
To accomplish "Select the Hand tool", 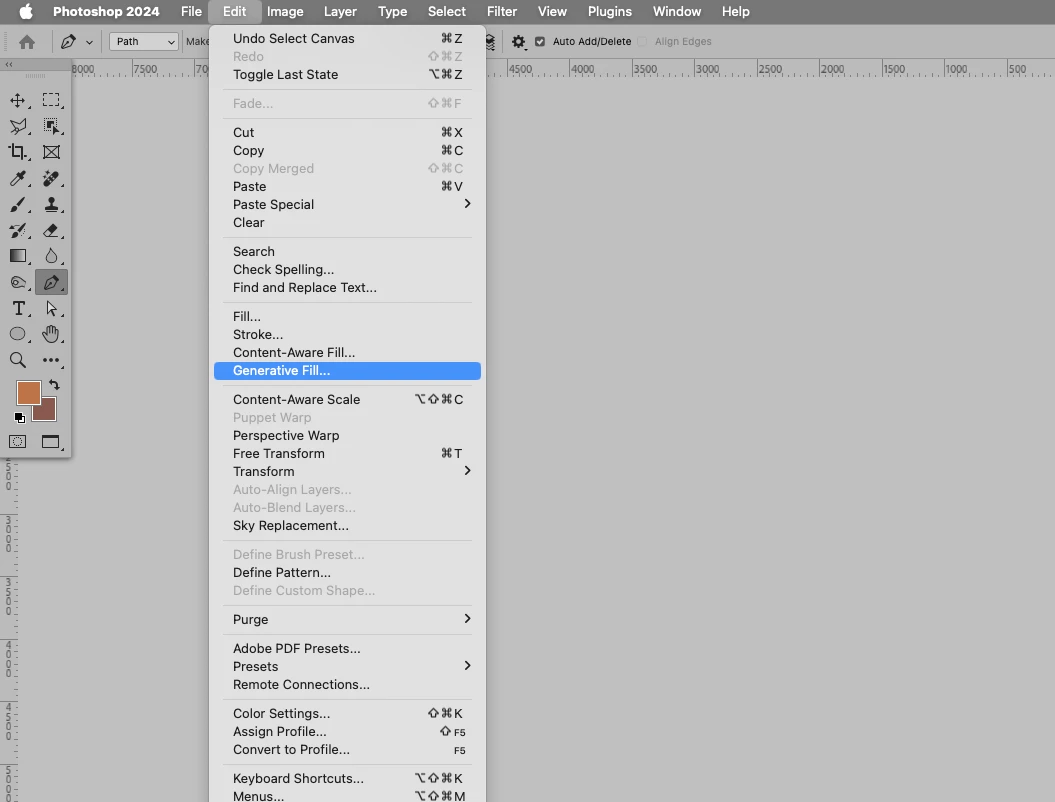I will click(51, 334).
